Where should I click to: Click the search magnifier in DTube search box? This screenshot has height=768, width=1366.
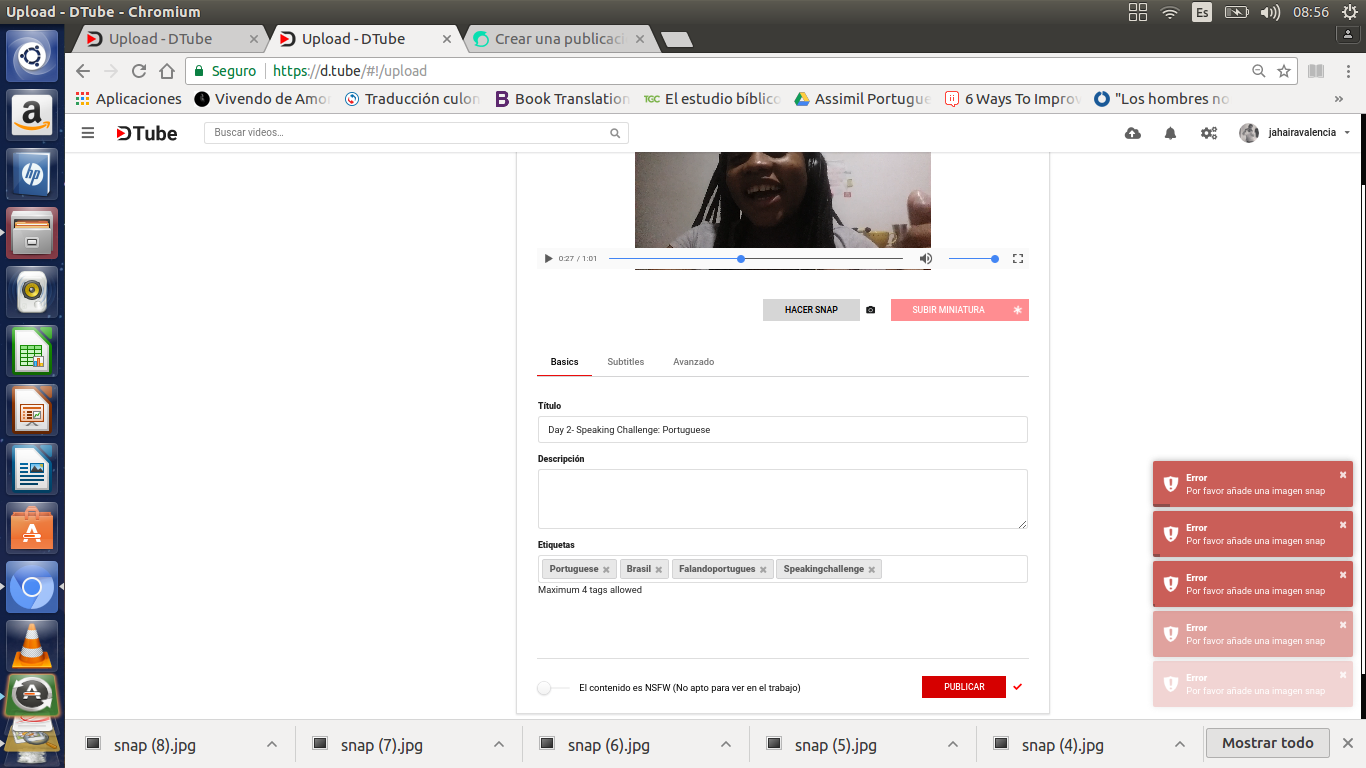(615, 133)
